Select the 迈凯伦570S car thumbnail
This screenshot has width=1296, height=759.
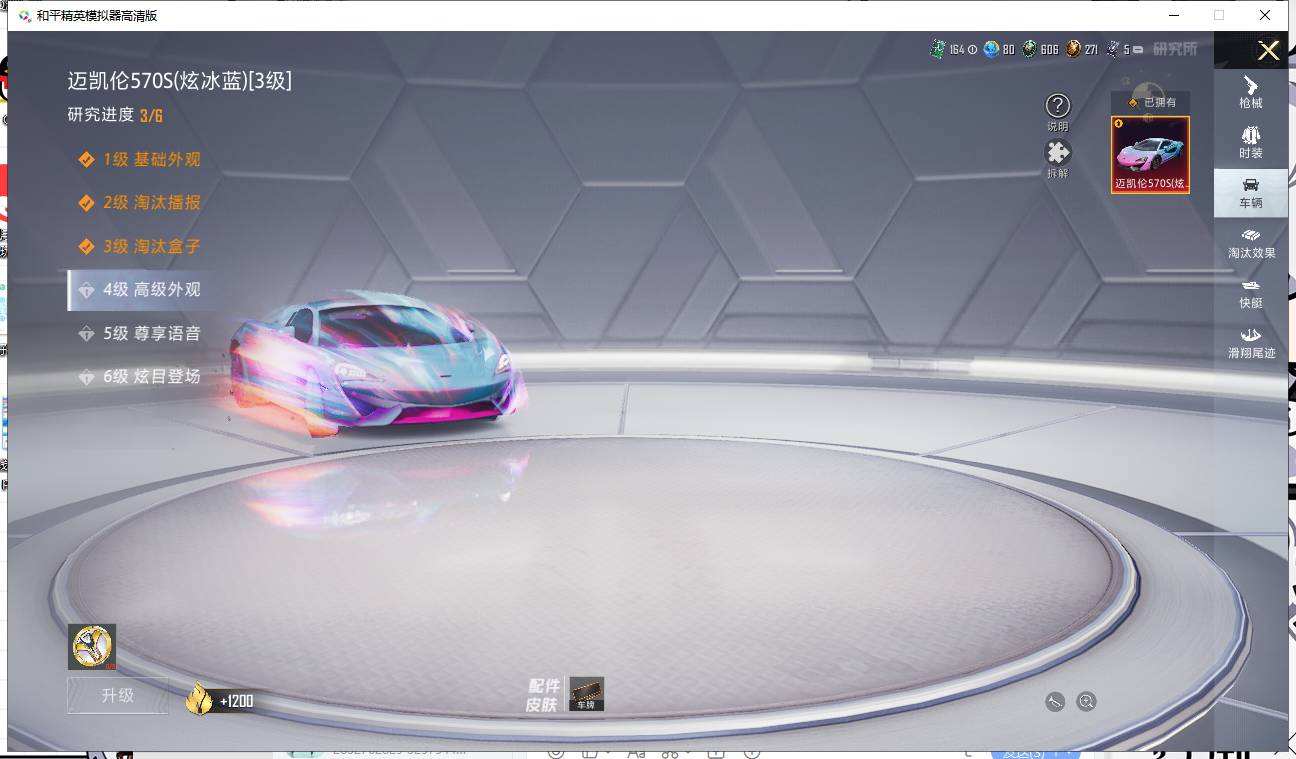[1150, 154]
